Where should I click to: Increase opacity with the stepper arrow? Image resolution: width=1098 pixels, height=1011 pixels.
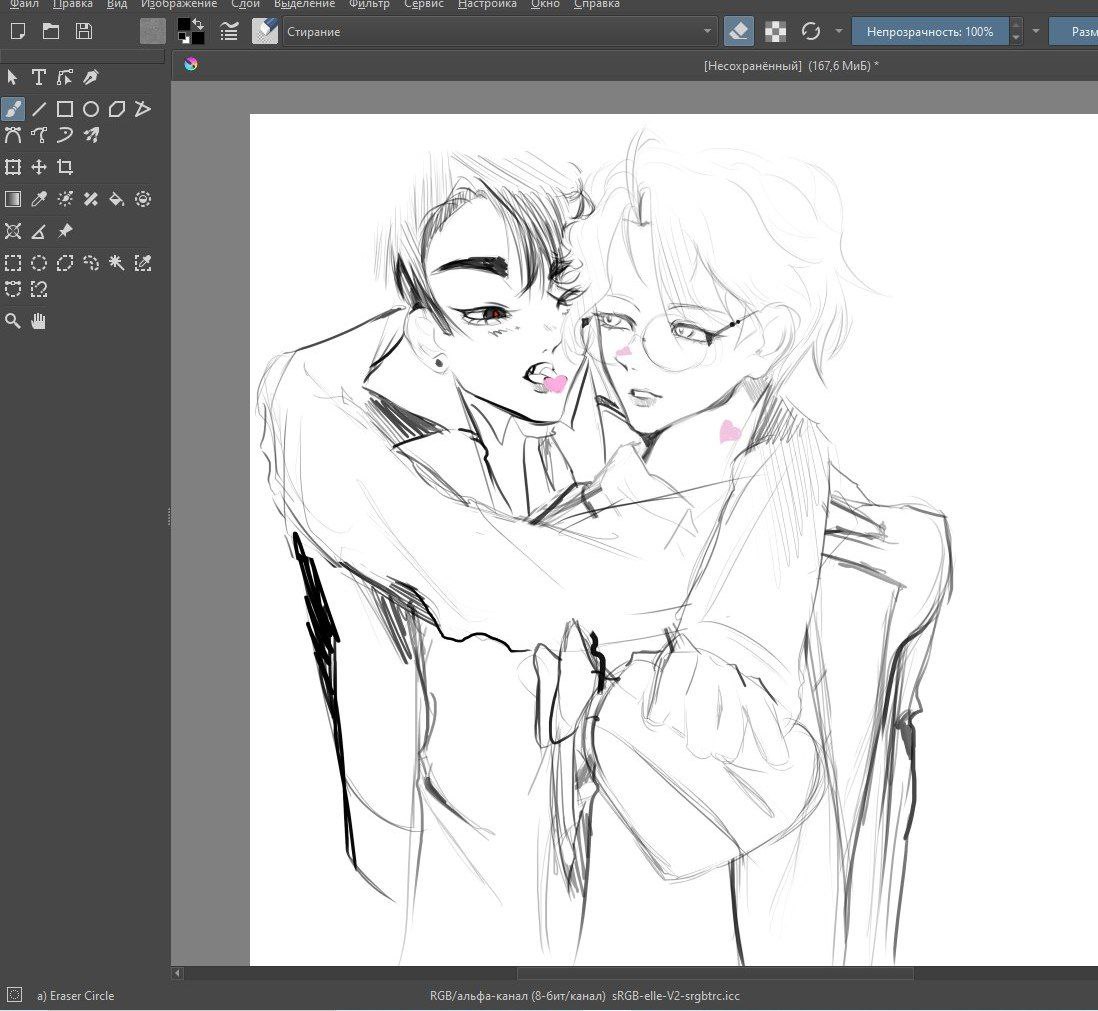[x=1016, y=25]
